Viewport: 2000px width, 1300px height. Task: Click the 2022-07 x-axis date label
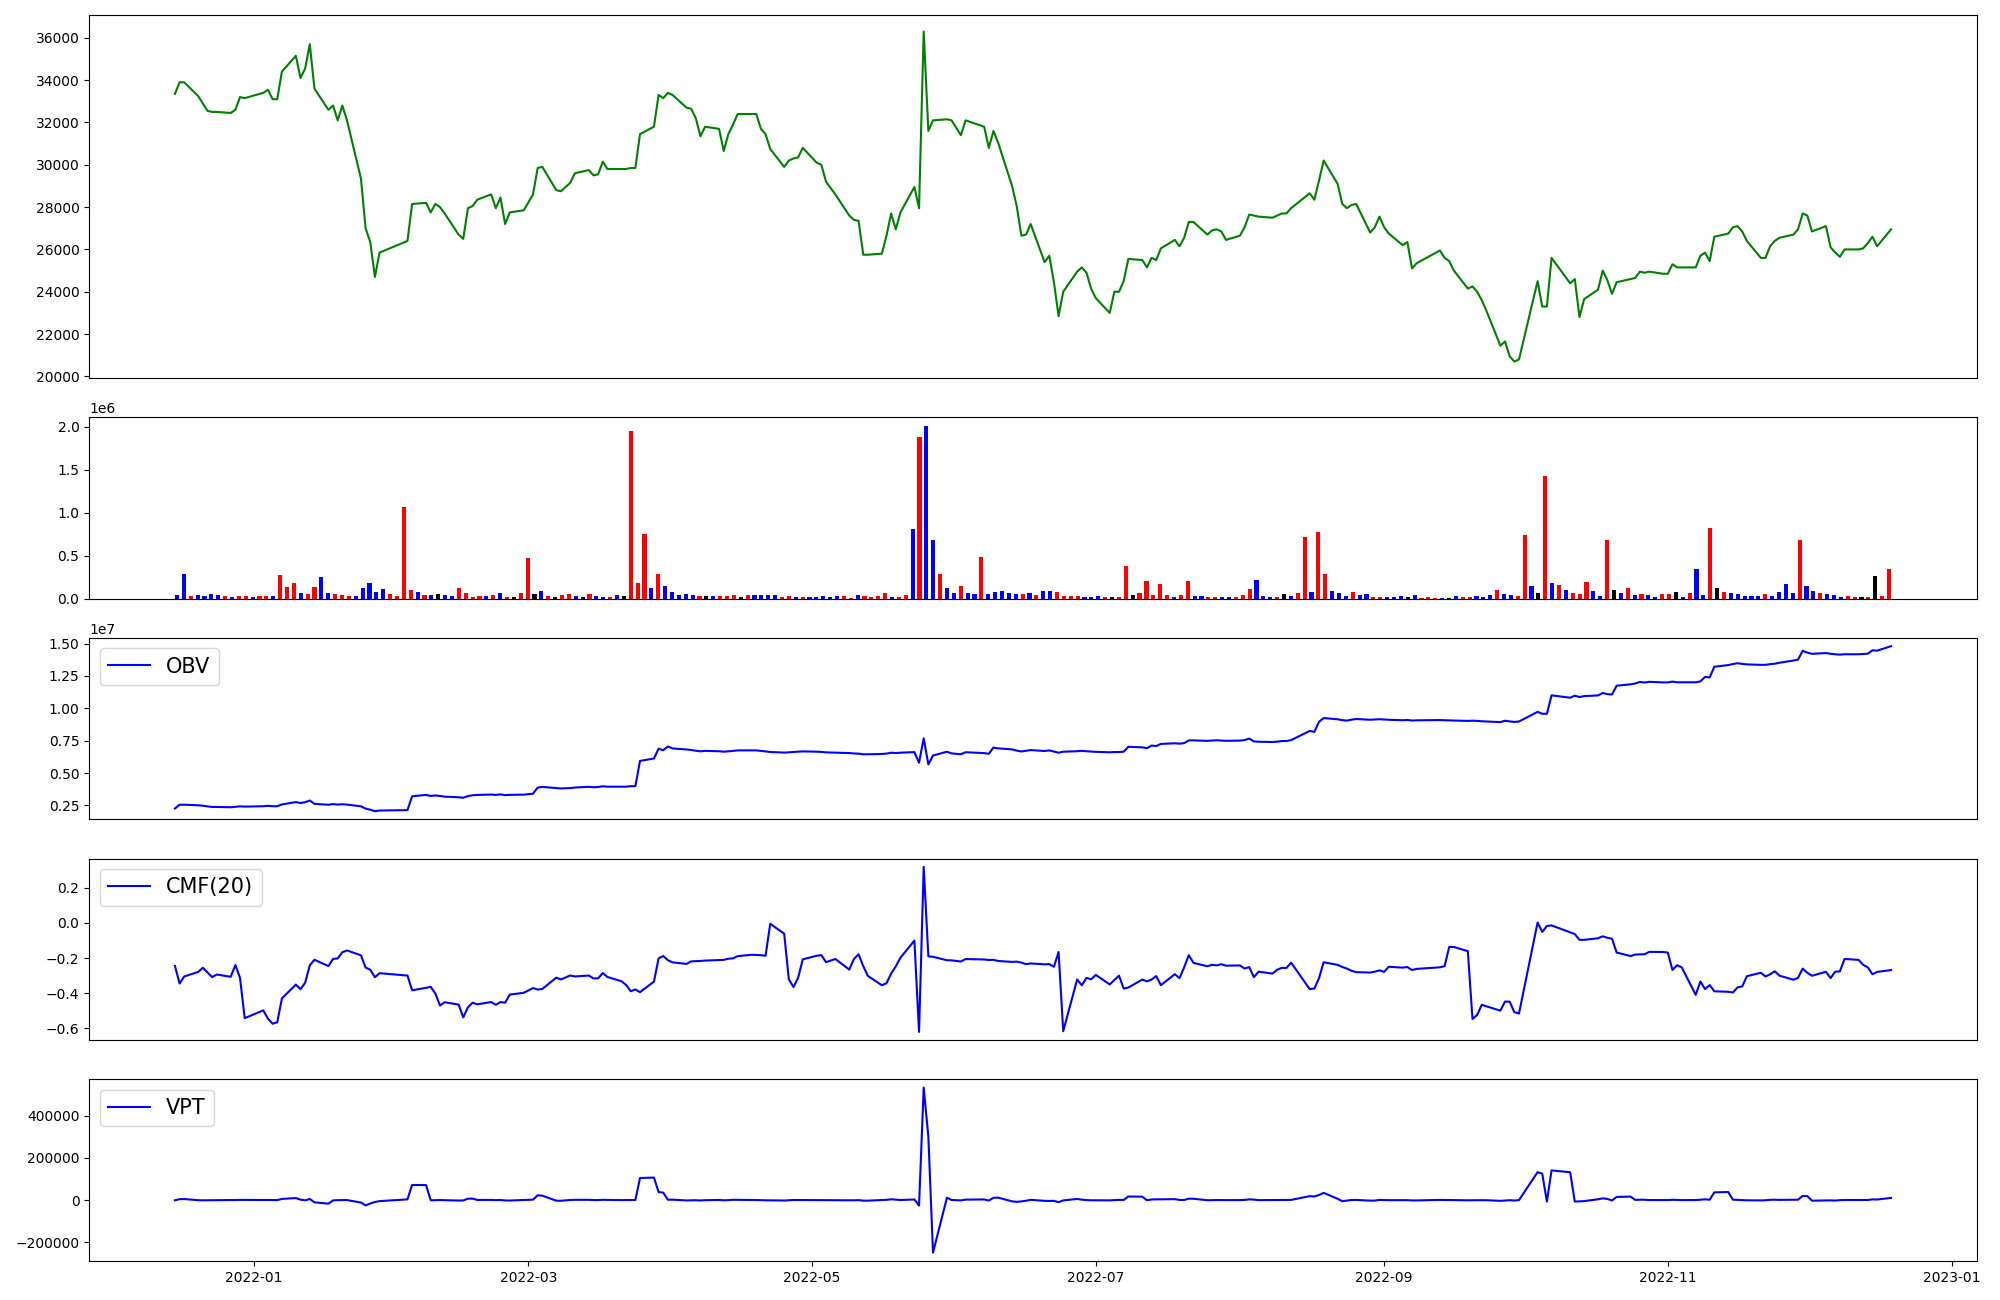point(1095,1277)
